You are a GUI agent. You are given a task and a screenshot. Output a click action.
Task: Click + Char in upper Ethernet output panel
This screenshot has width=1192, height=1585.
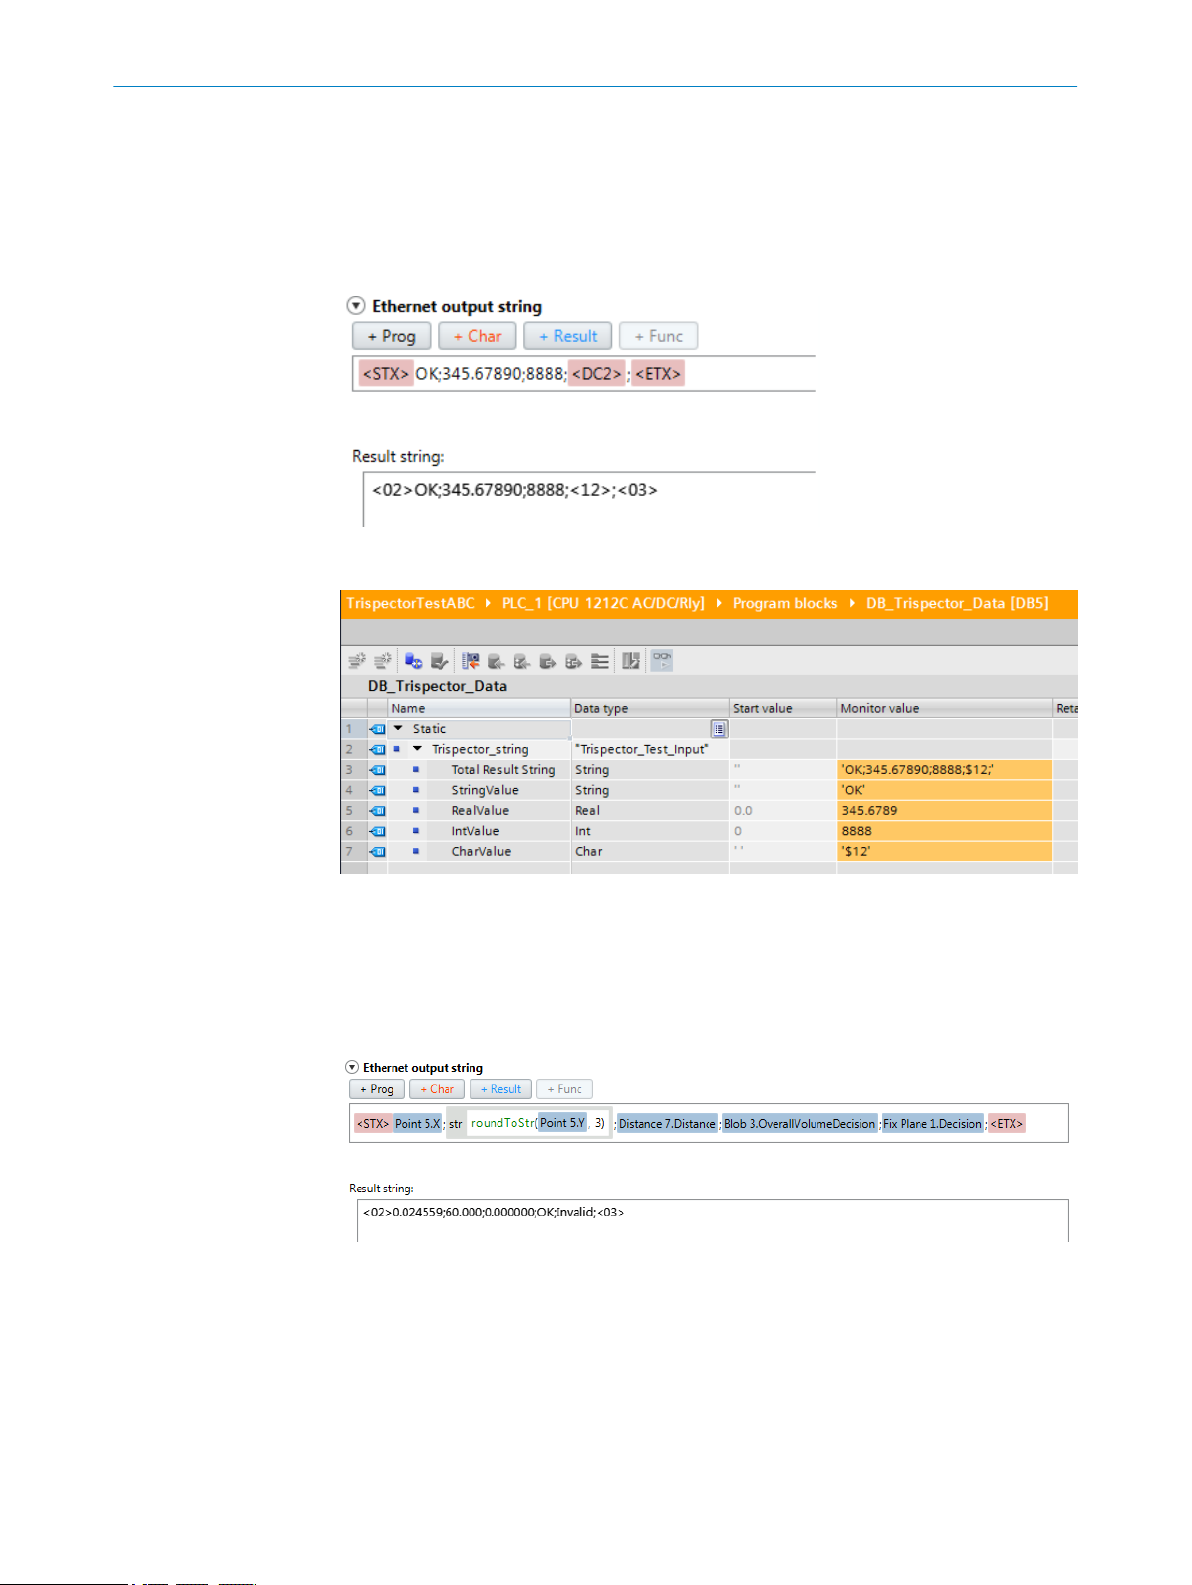[477, 336]
